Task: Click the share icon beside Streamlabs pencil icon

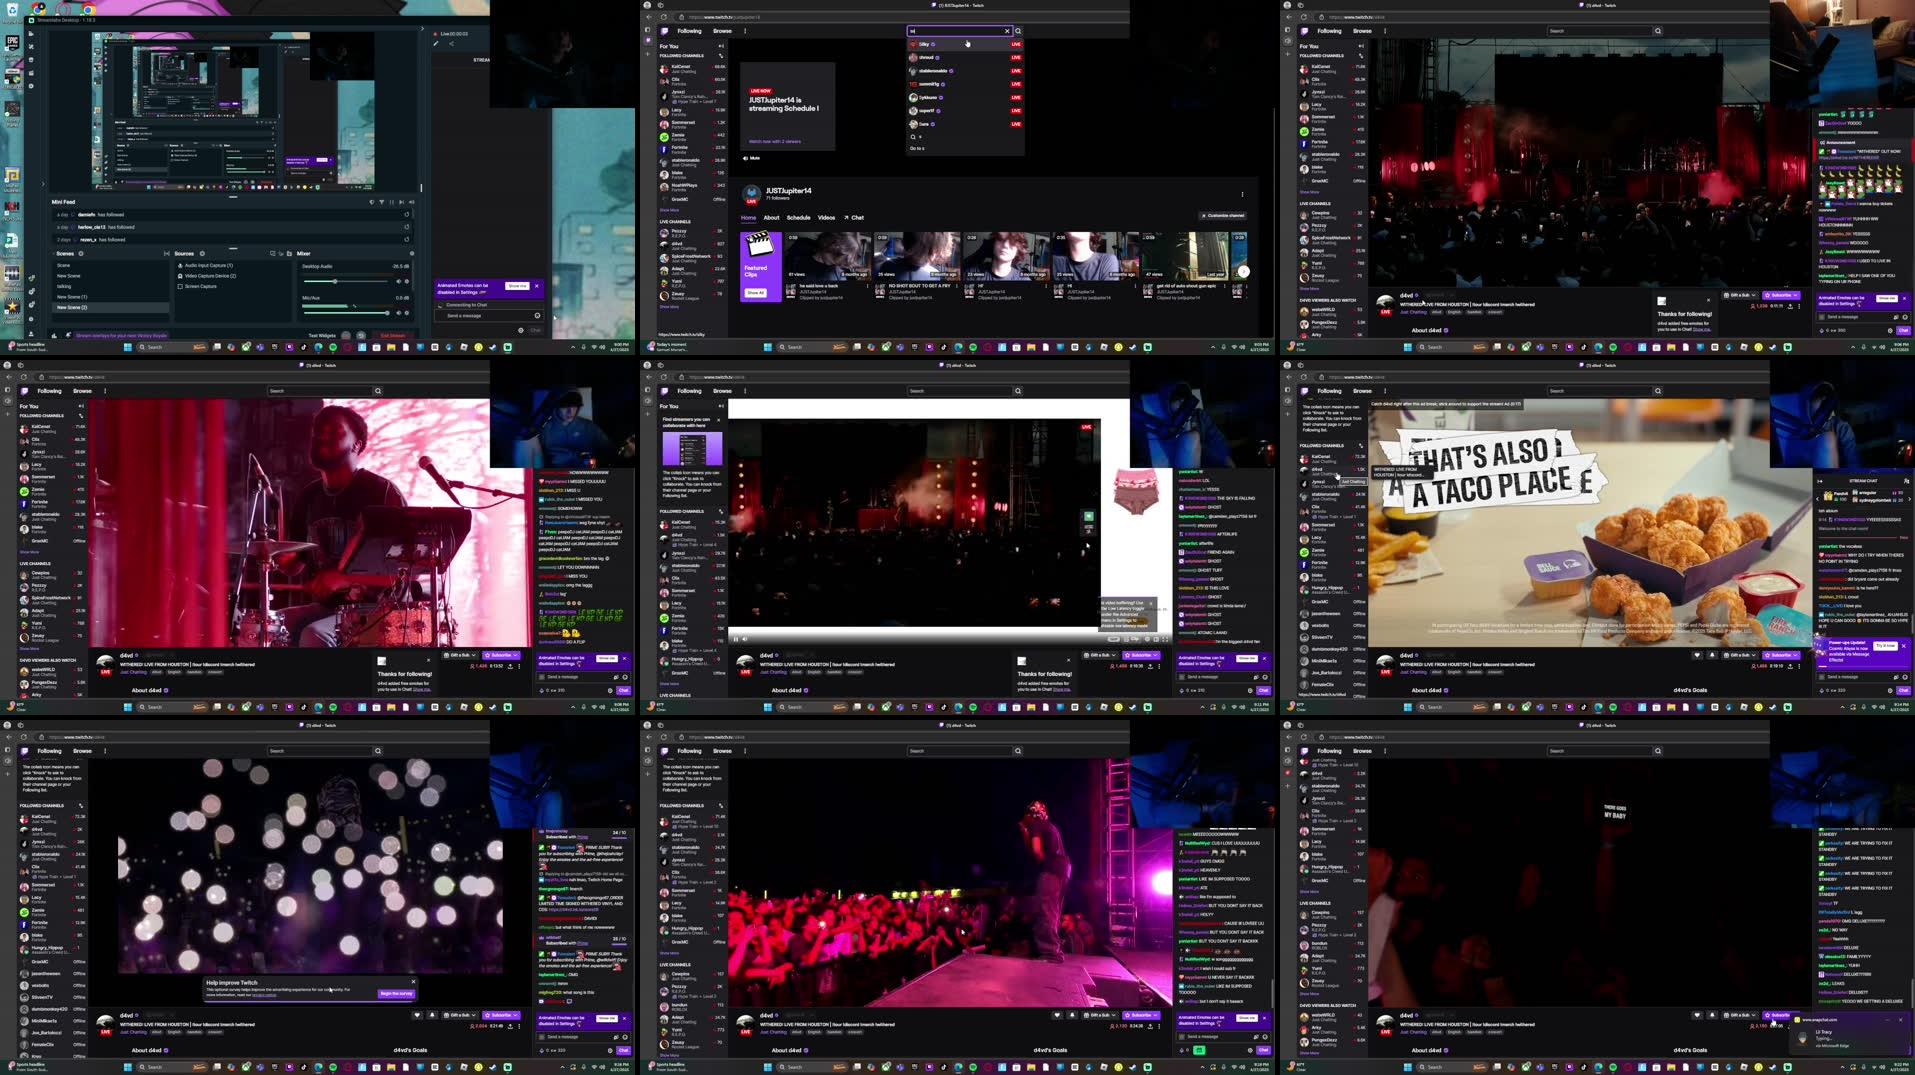Action: (x=452, y=44)
